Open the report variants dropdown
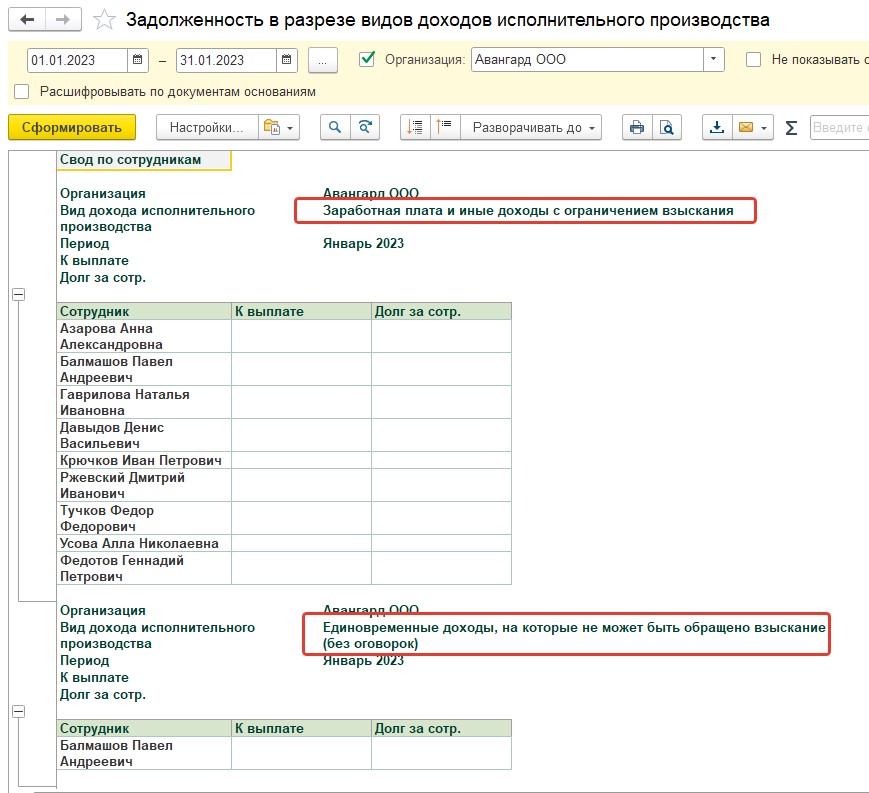869x793 pixels. click(x=279, y=127)
